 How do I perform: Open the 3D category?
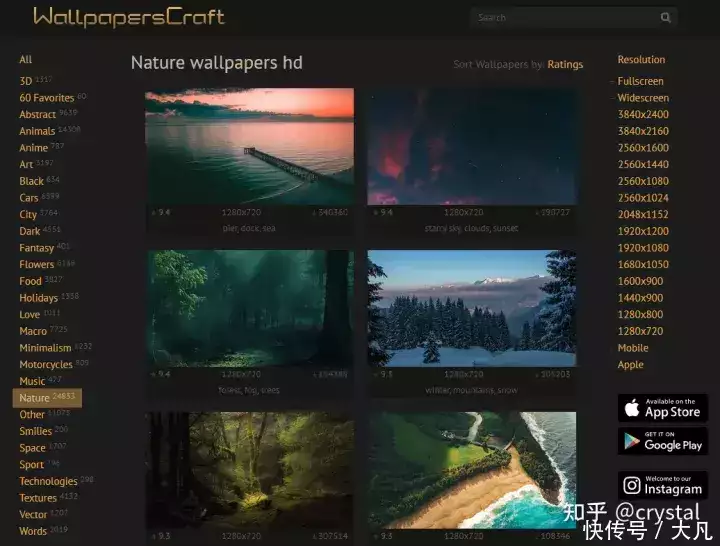[x=26, y=81]
